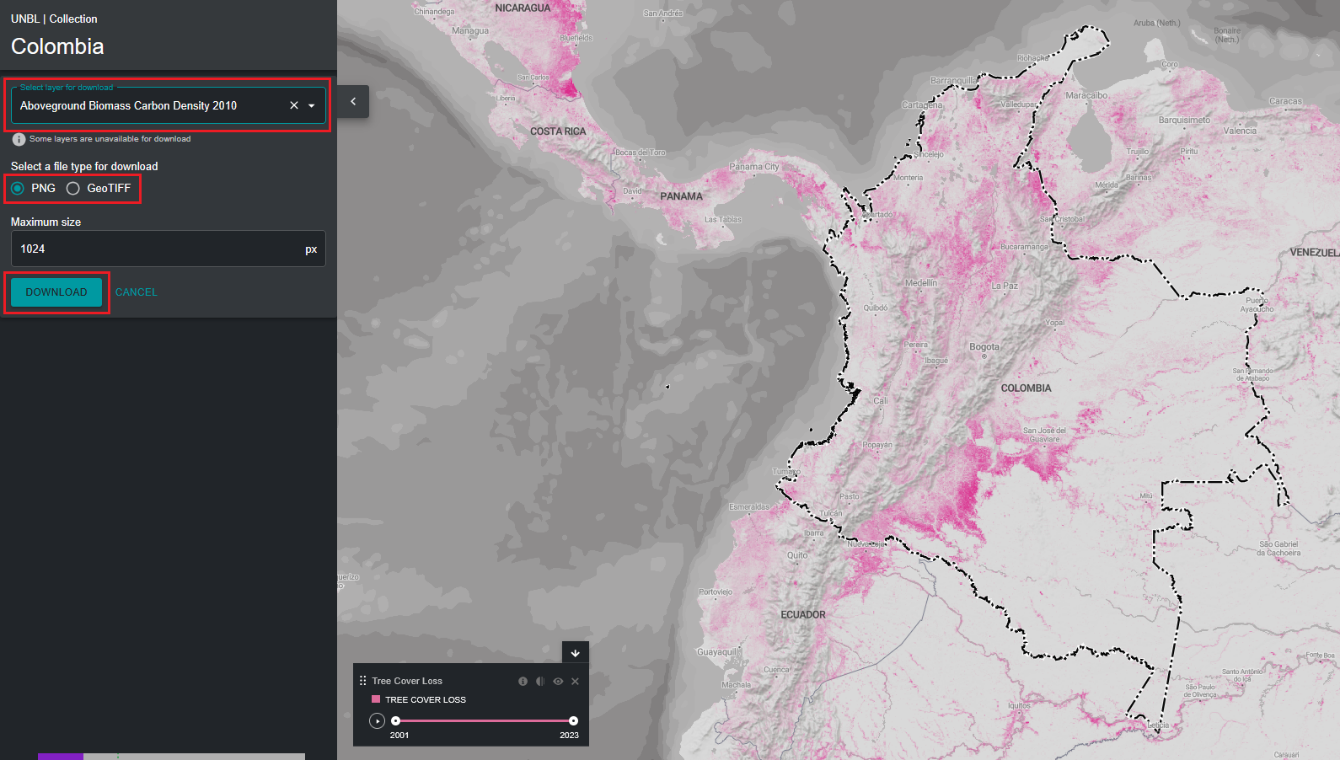Open Tree Cover Loss layer info
The width and height of the screenshot is (1340, 760).
[x=522, y=681]
